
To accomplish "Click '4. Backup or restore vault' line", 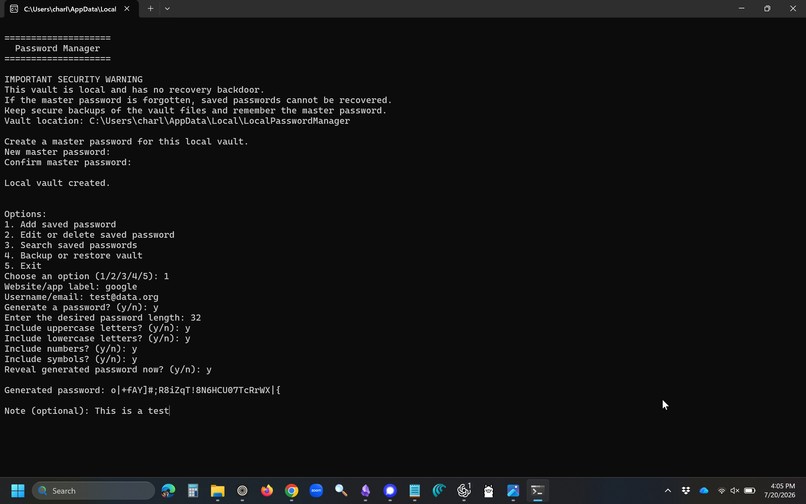I will pos(74,255).
